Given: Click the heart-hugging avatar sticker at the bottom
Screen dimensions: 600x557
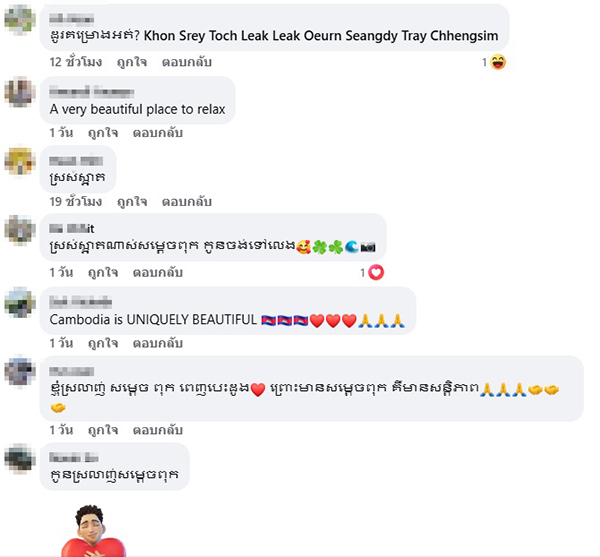Looking at the screenshot, I should coord(93,530).
